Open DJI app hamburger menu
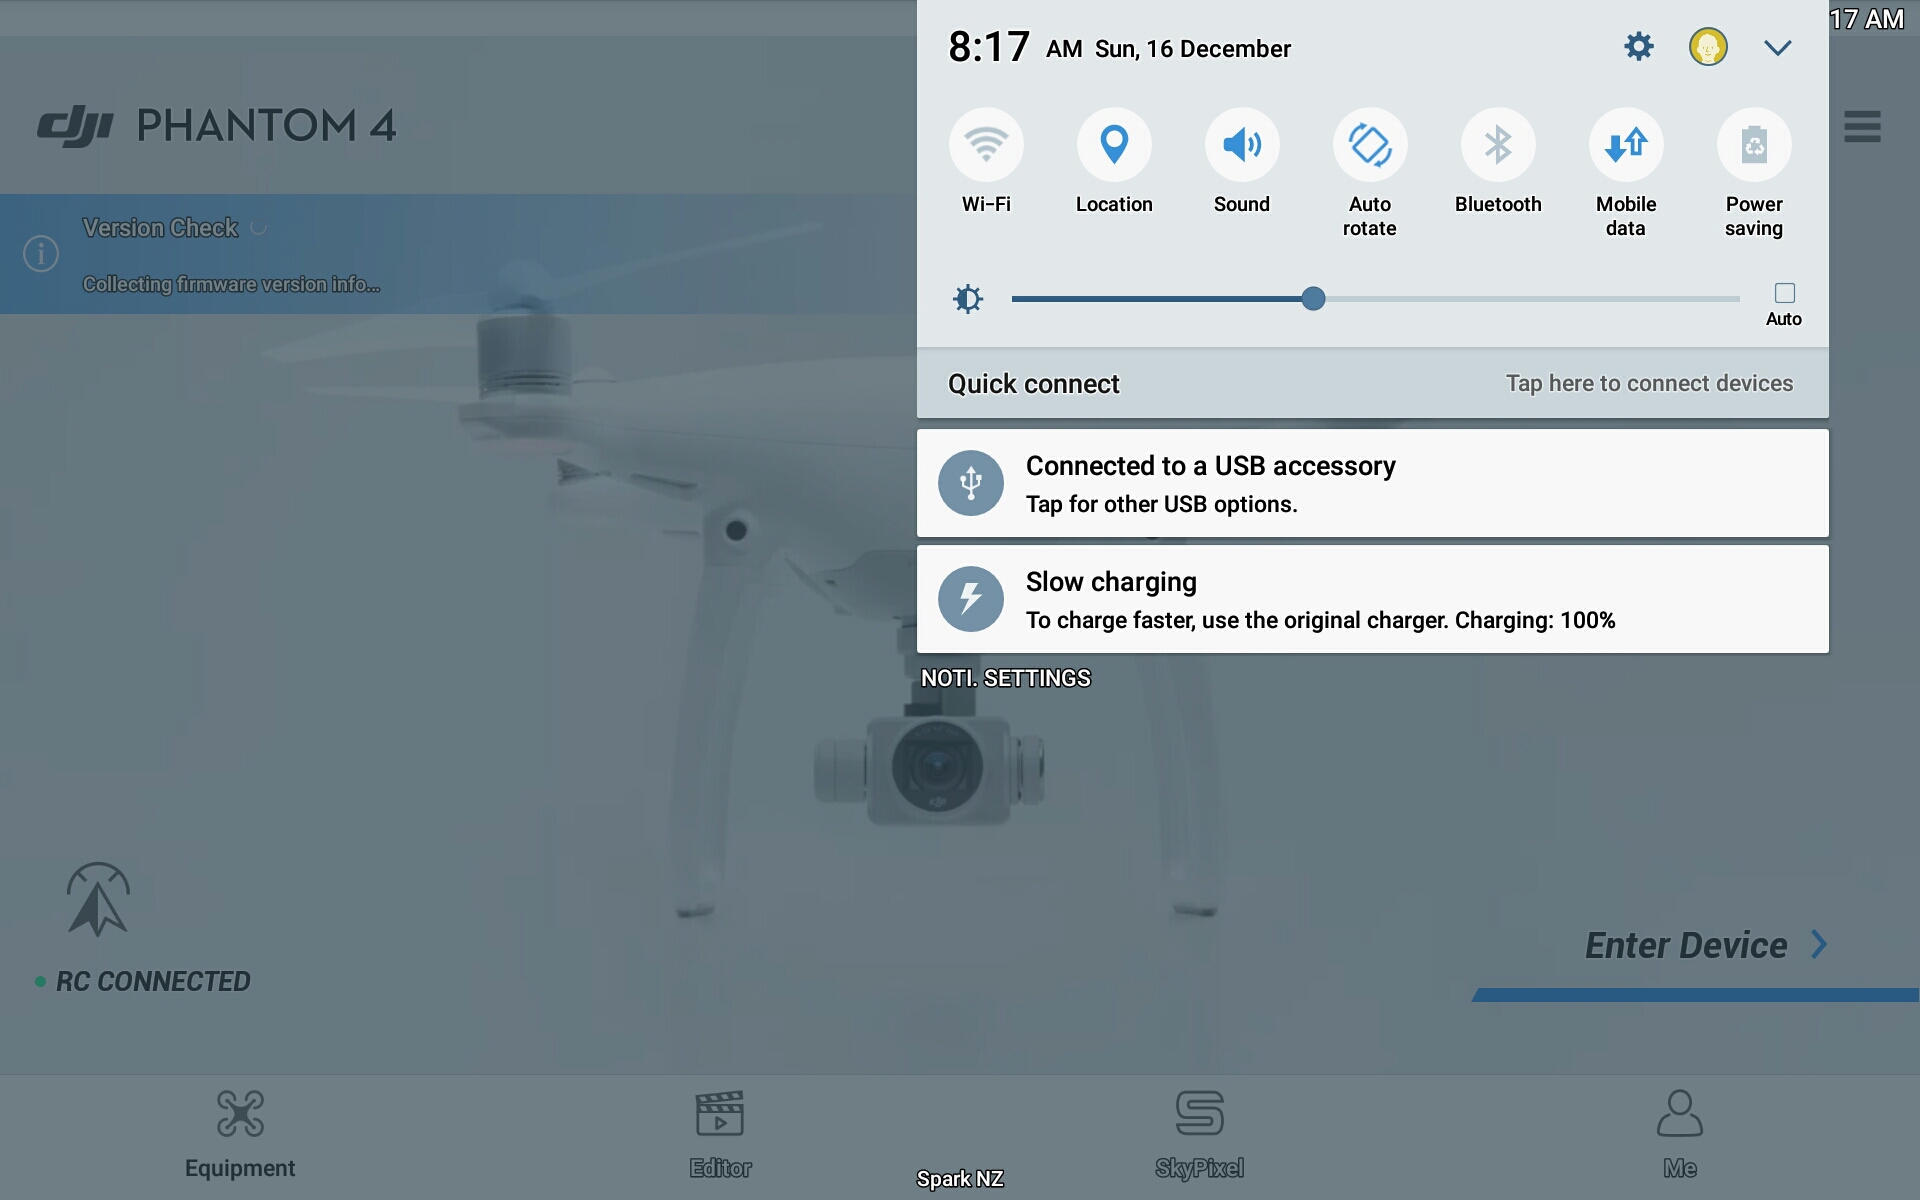1920x1200 pixels. click(1862, 126)
